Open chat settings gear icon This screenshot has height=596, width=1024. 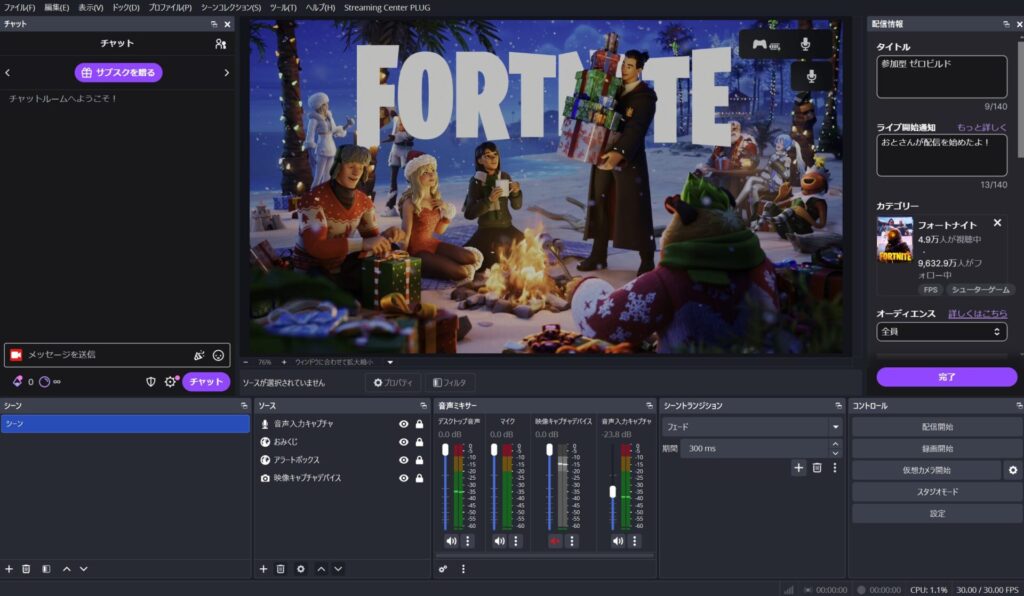(170, 381)
